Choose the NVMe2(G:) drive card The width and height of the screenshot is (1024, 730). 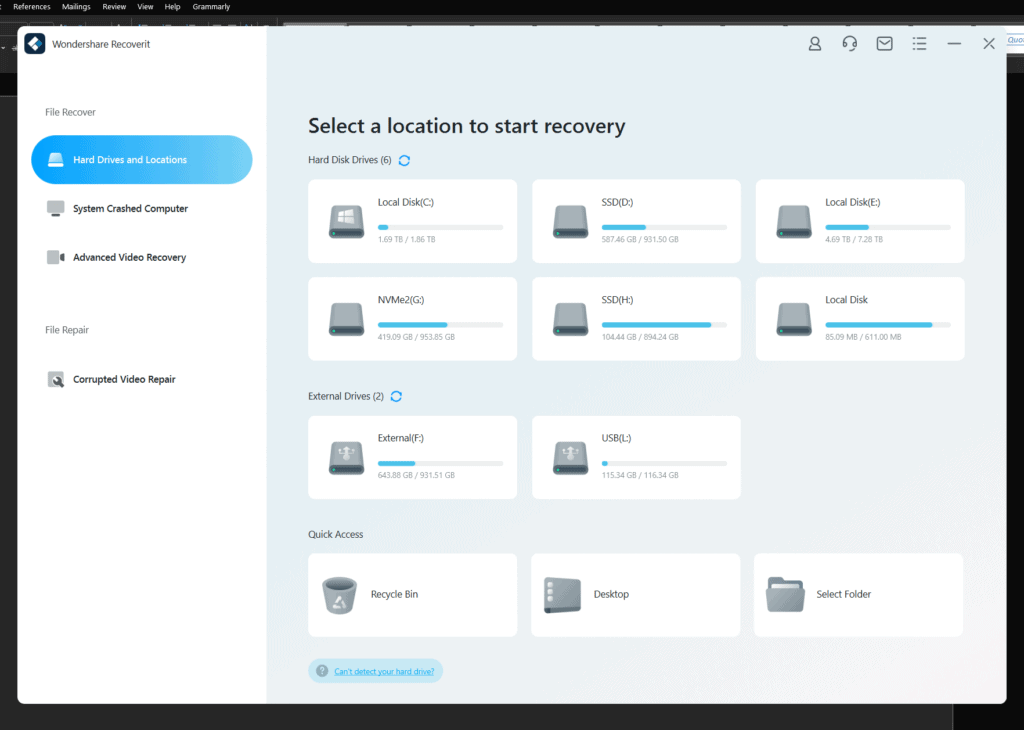coord(412,319)
